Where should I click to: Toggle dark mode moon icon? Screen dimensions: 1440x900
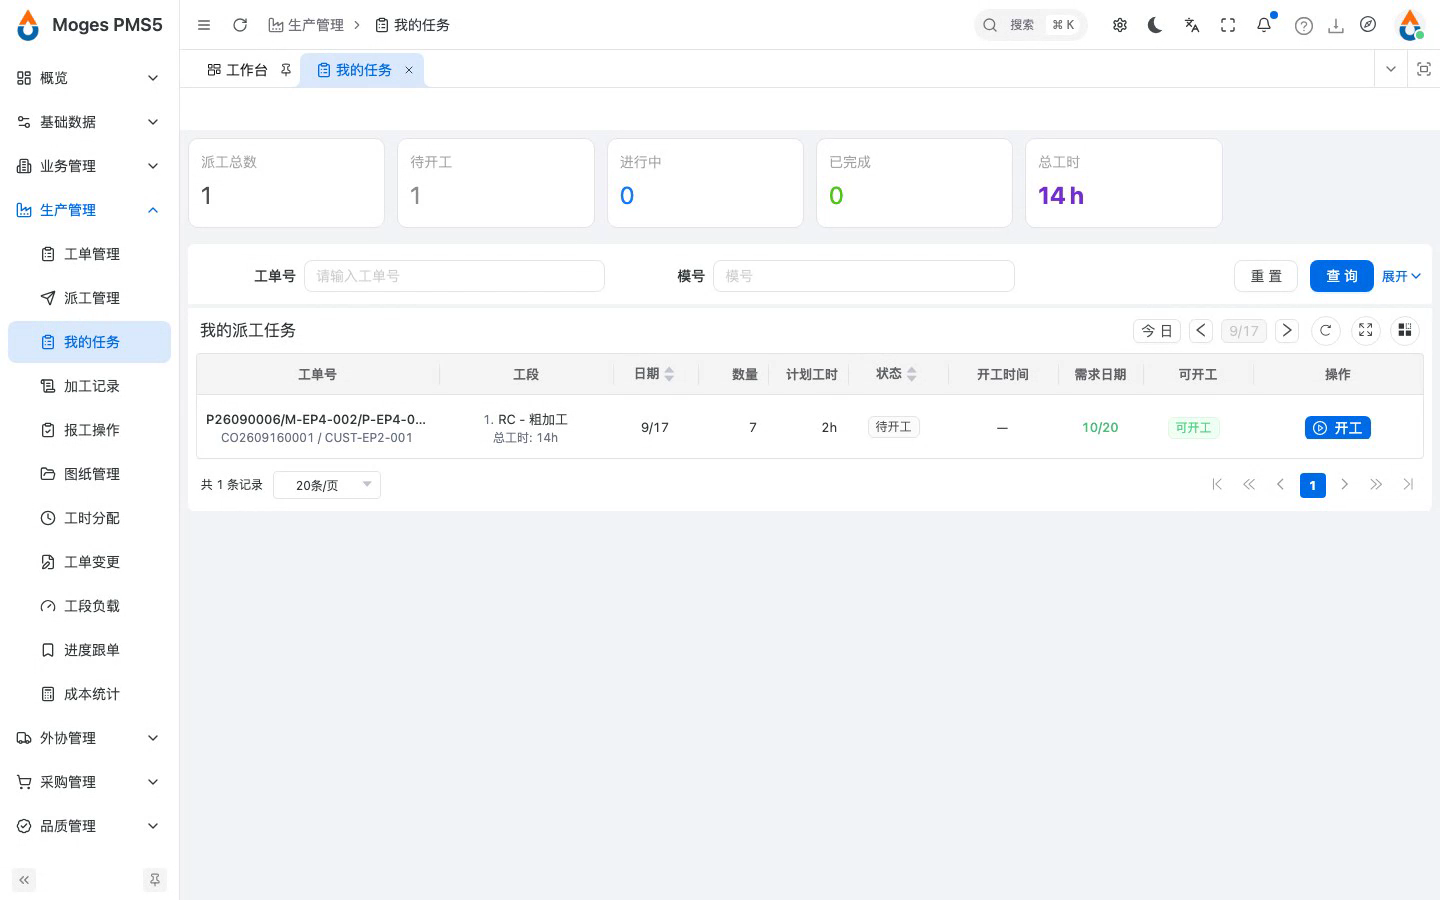tap(1155, 25)
